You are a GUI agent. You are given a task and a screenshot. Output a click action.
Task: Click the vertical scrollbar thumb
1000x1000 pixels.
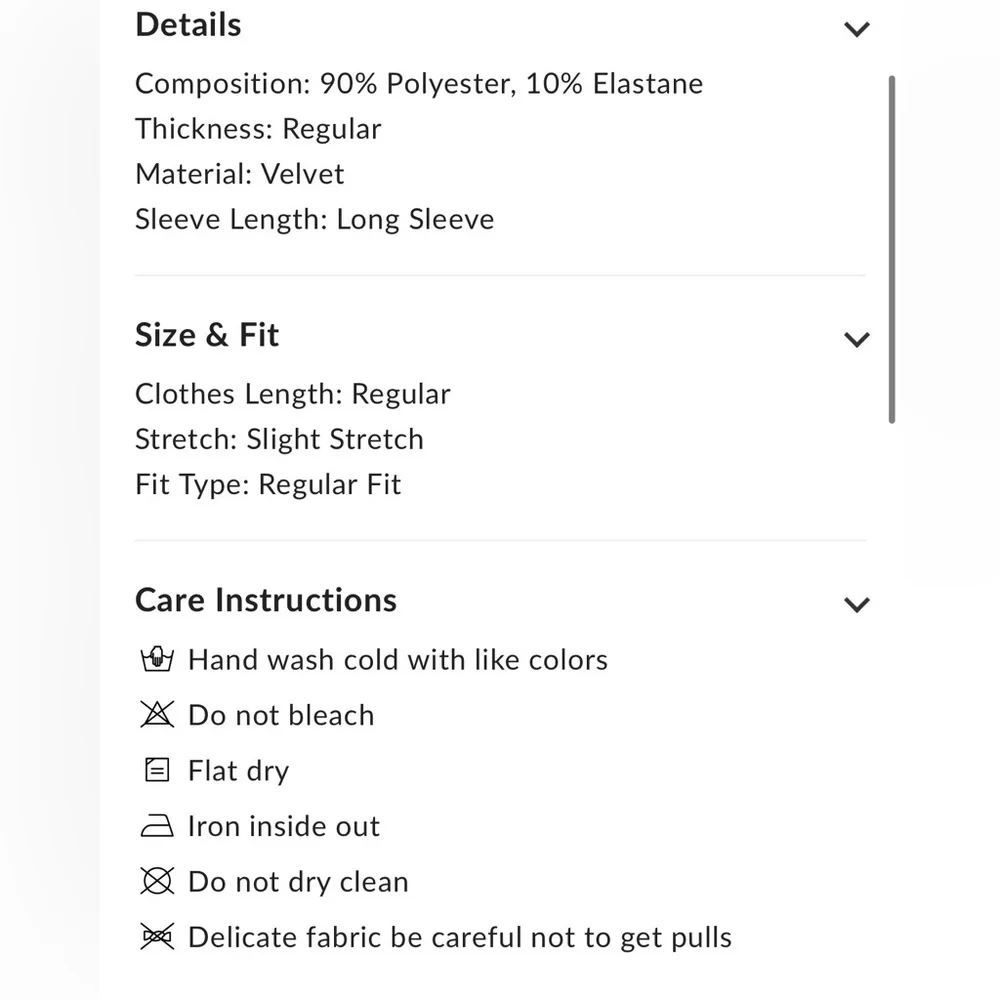[x=891, y=250]
